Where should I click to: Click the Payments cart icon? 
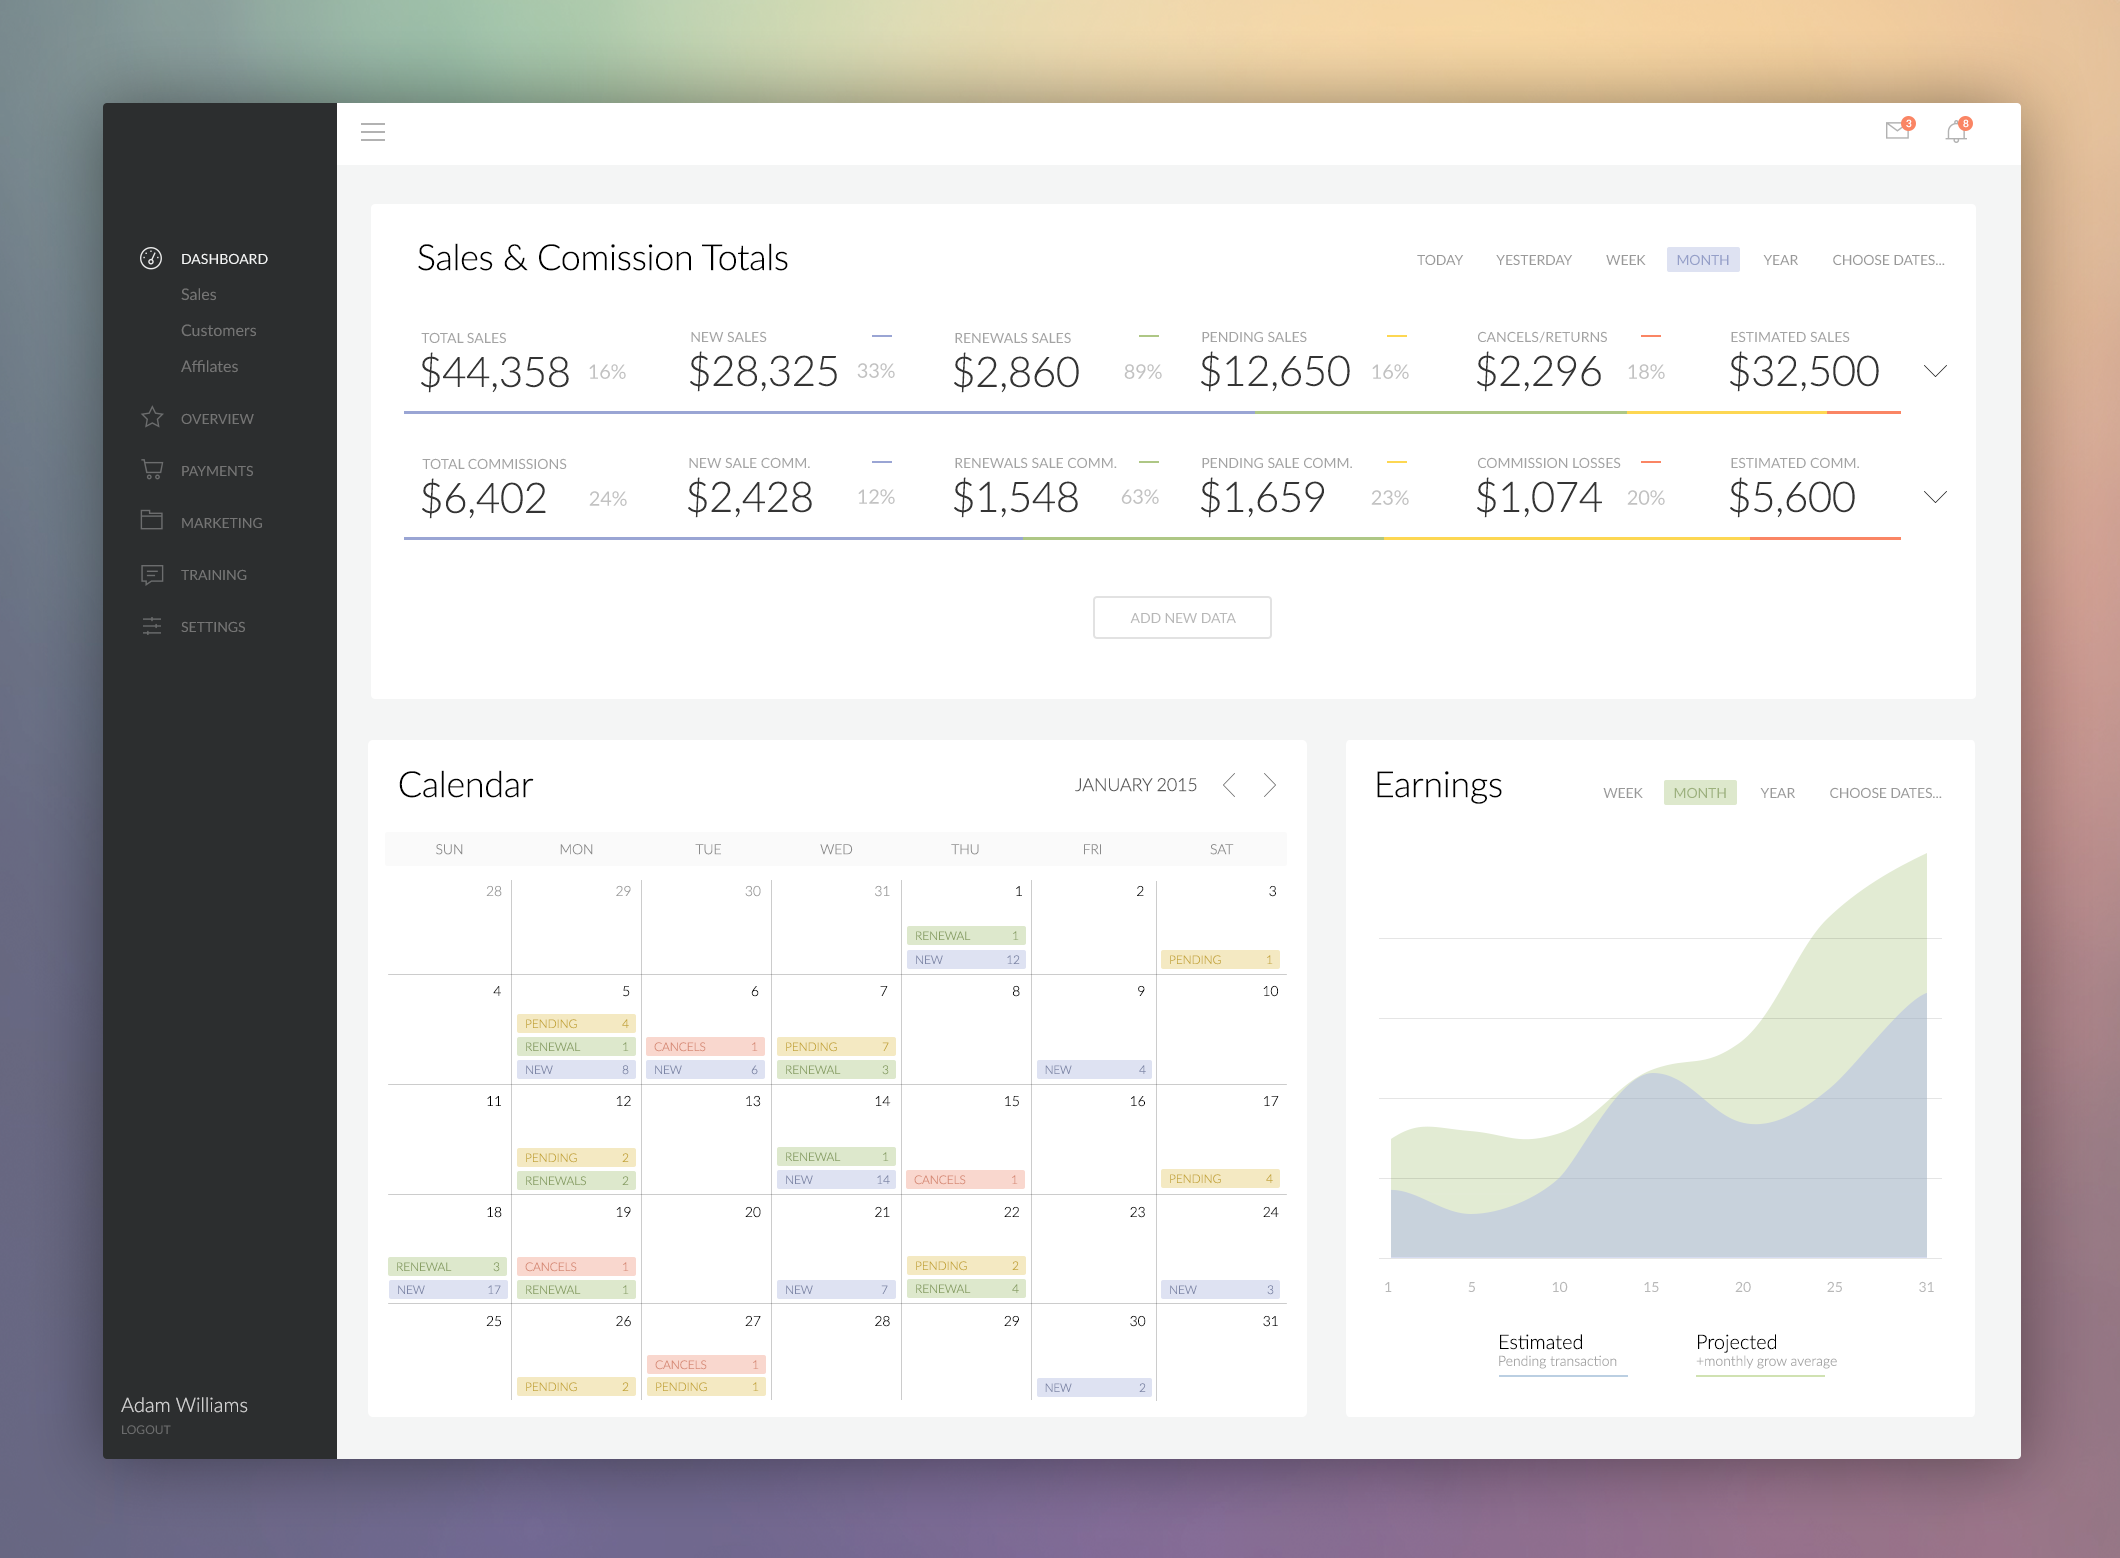click(x=152, y=470)
